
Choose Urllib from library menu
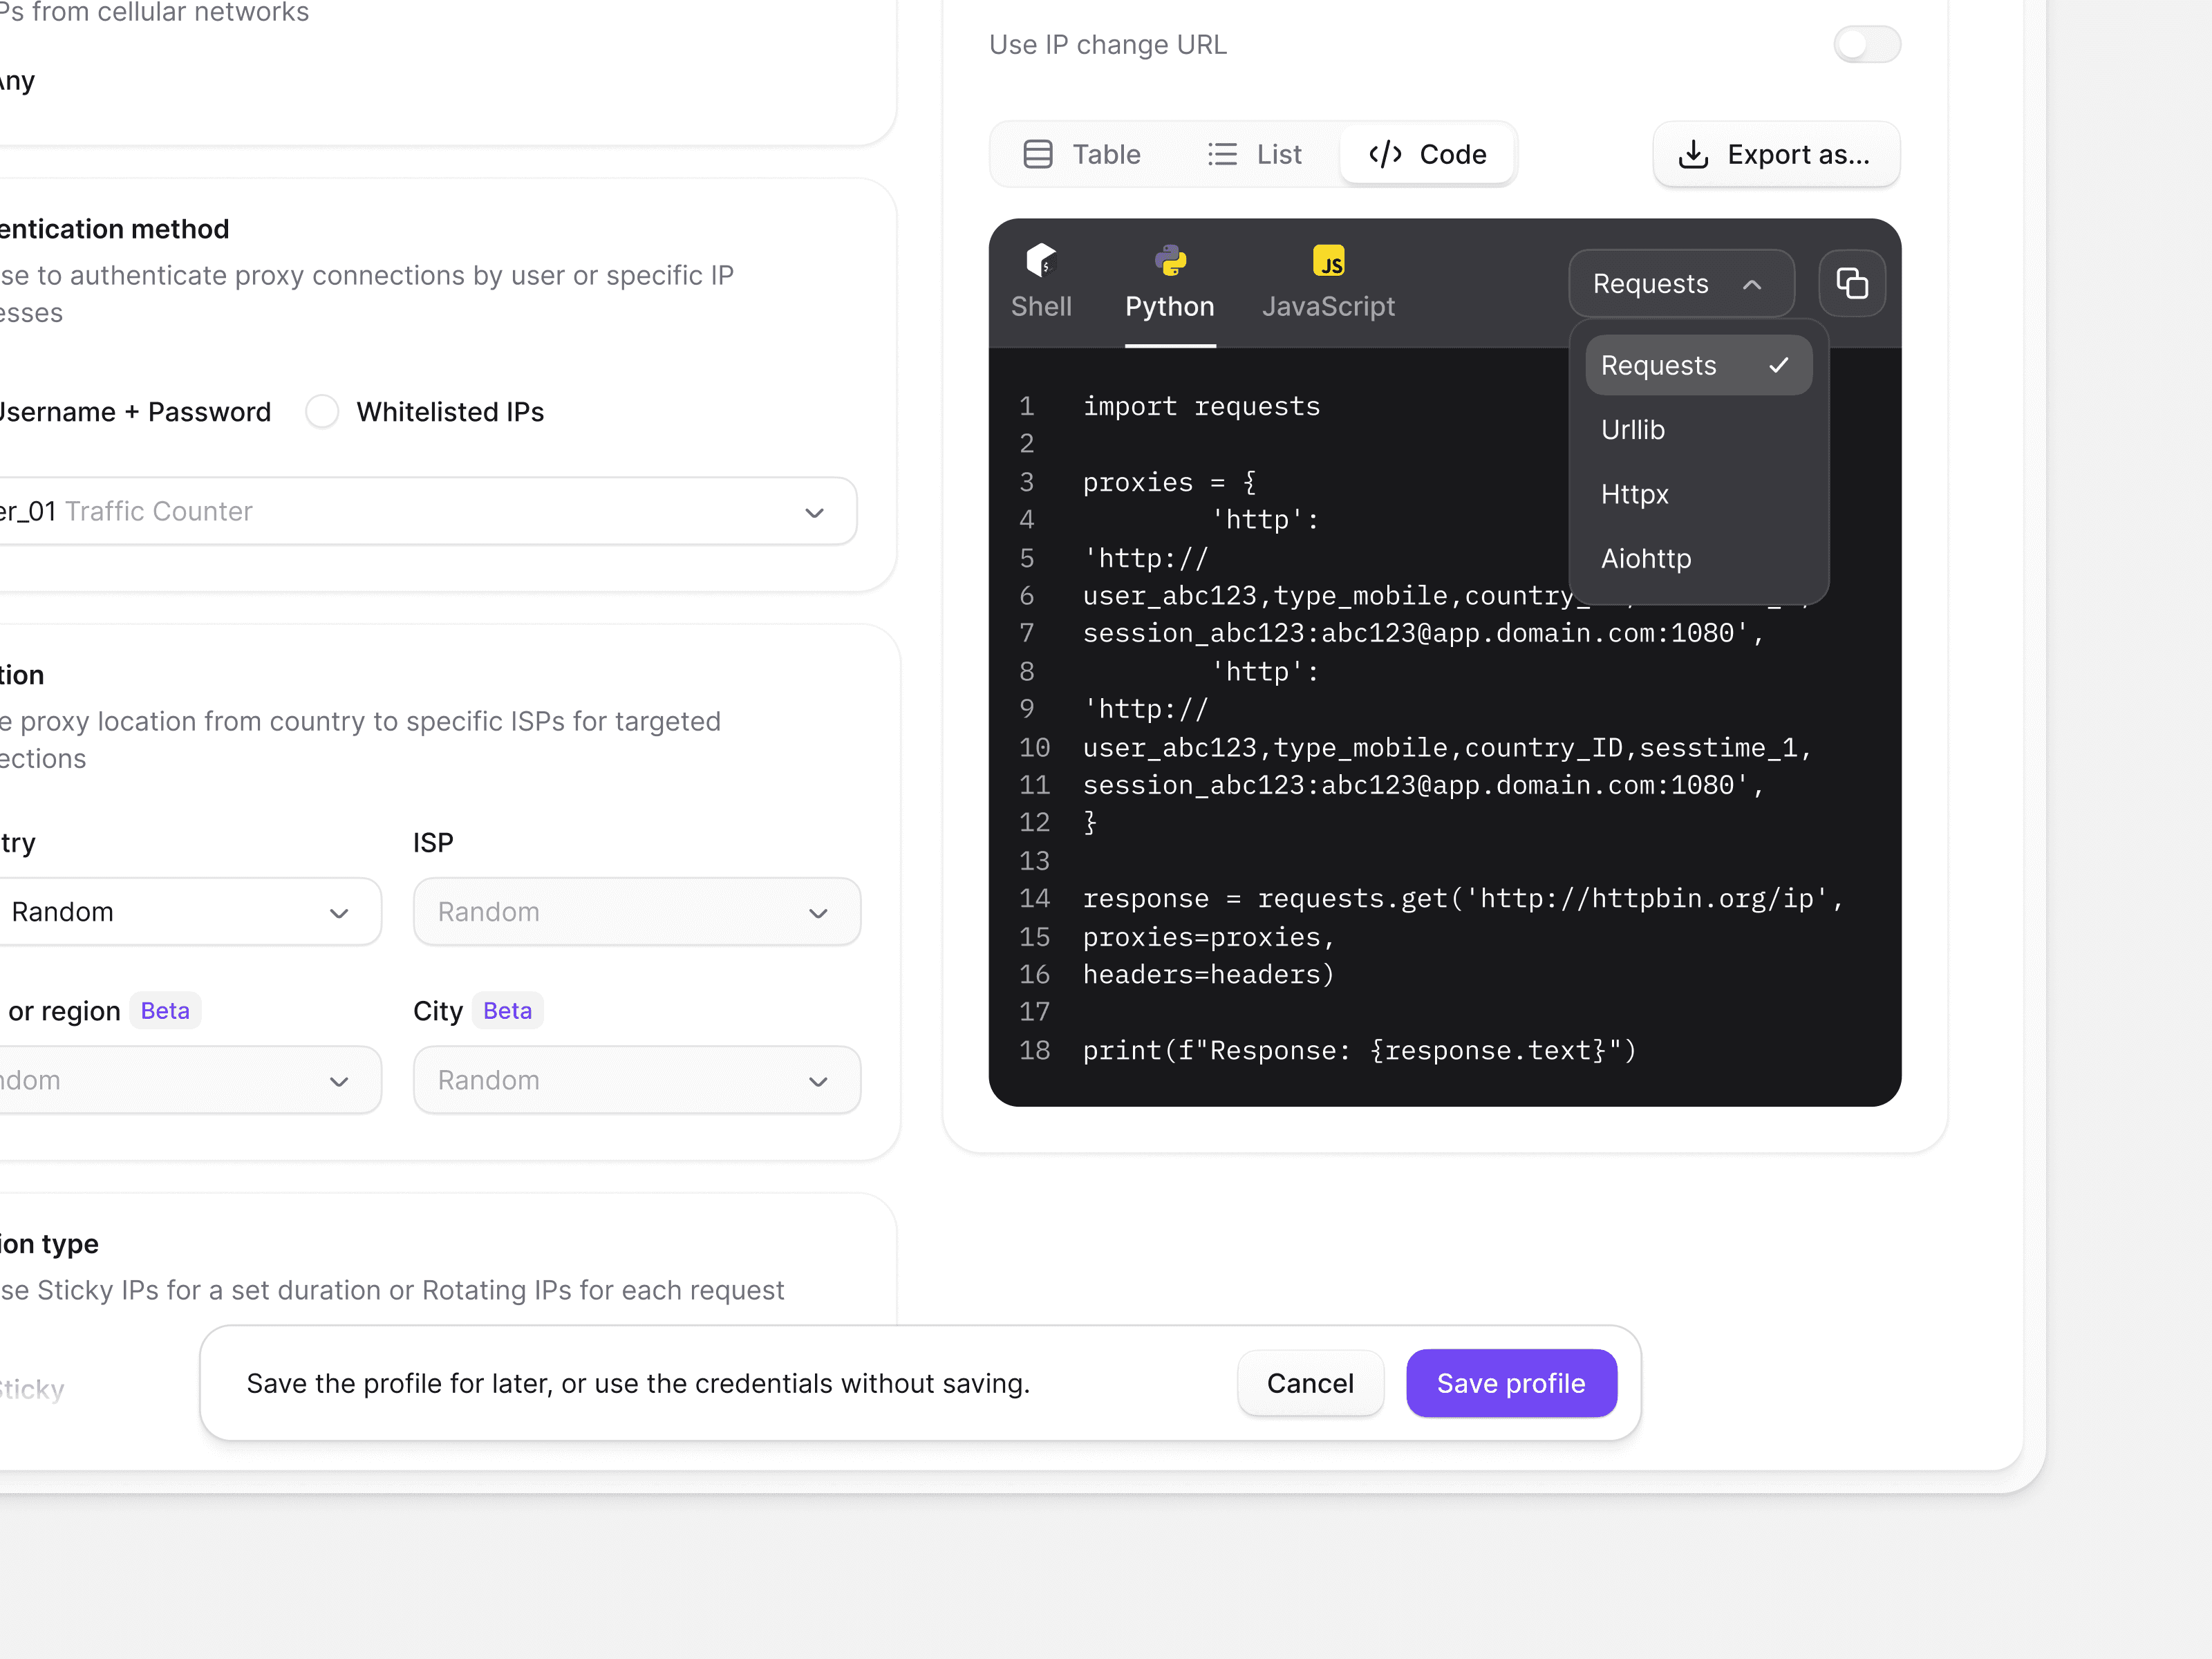point(1633,430)
